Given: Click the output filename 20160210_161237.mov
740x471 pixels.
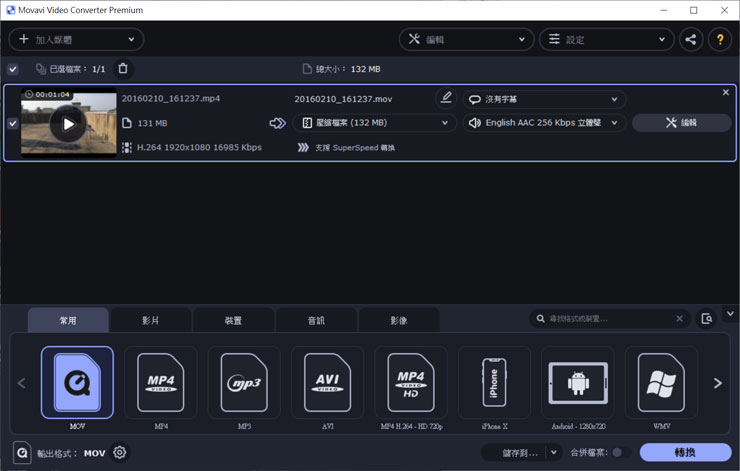Looking at the screenshot, I should pos(343,99).
